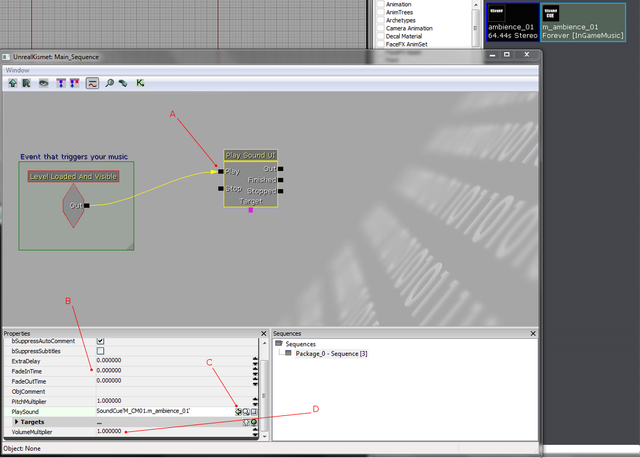This screenshot has width=640, height=458.
Task: Click the Stopped output connector on Play Sound node
Action: 281,191
